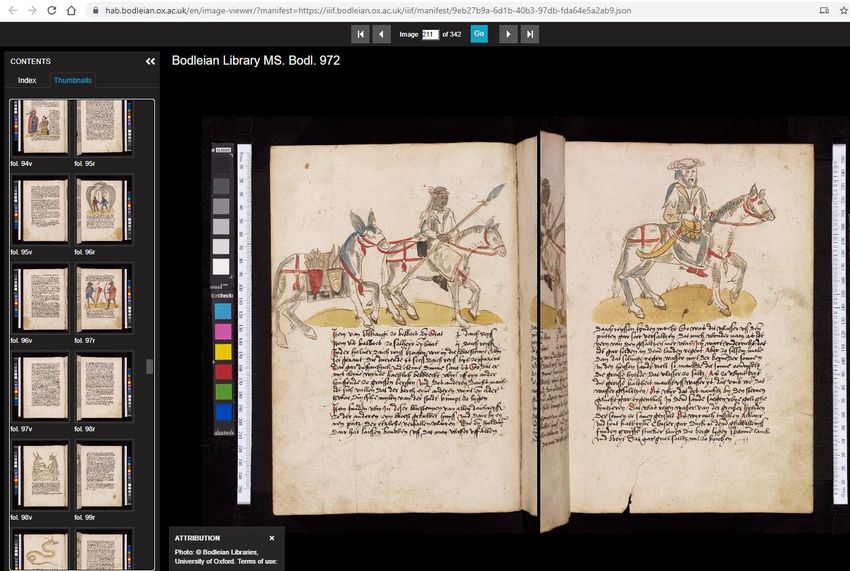850x571 pixels.
Task: Click the cast/device icon in address bar
Action: click(x=824, y=10)
